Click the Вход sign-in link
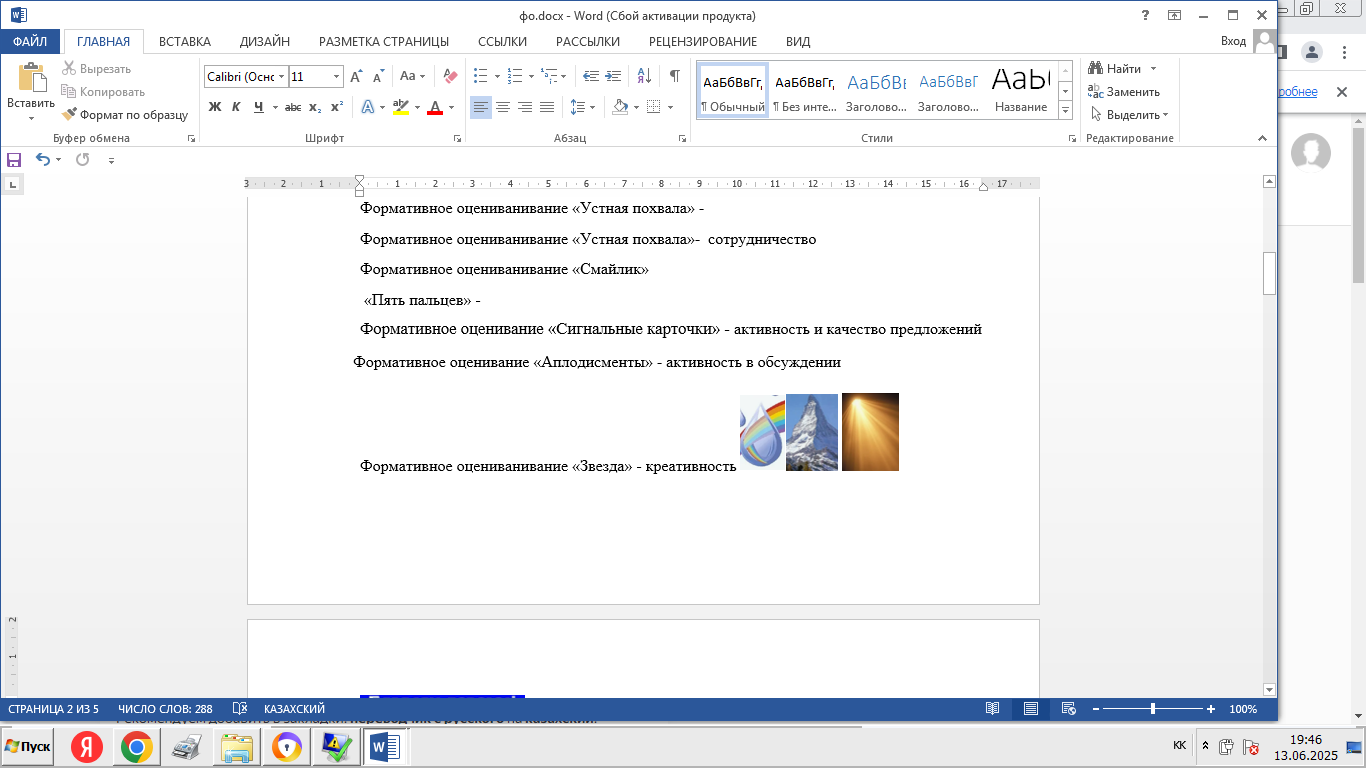The height and width of the screenshot is (768, 1366). coord(1233,41)
